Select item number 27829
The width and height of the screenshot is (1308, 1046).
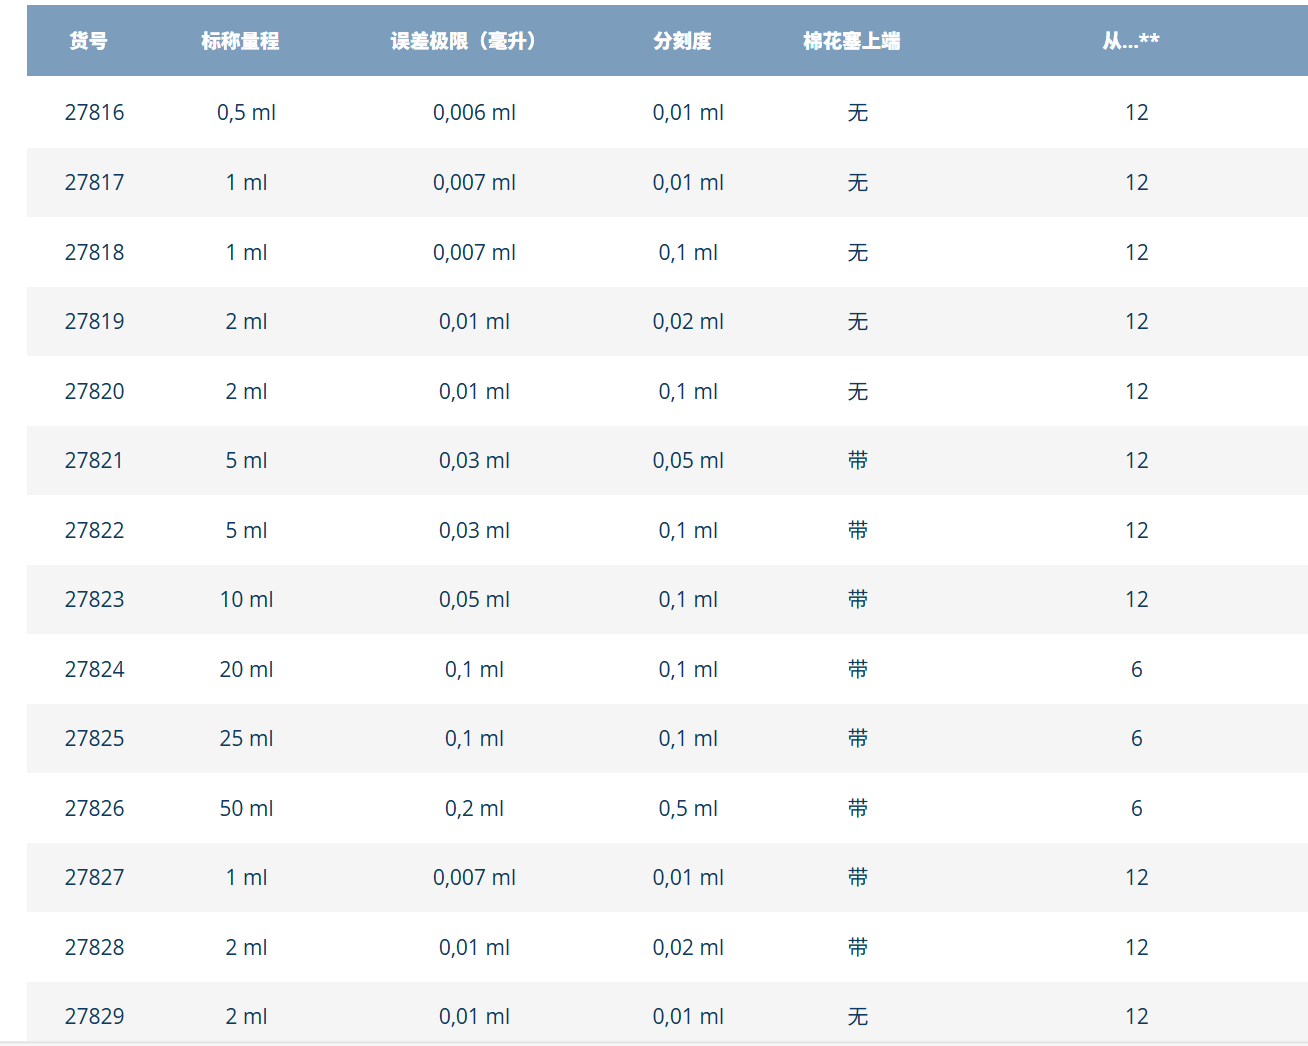(x=95, y=1016)
